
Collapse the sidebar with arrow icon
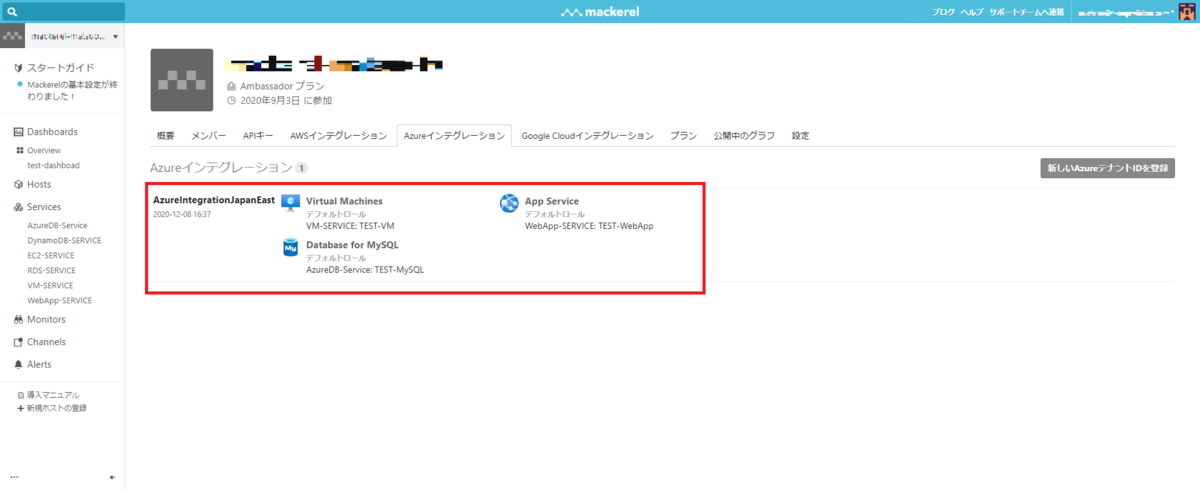coord(112,477)
